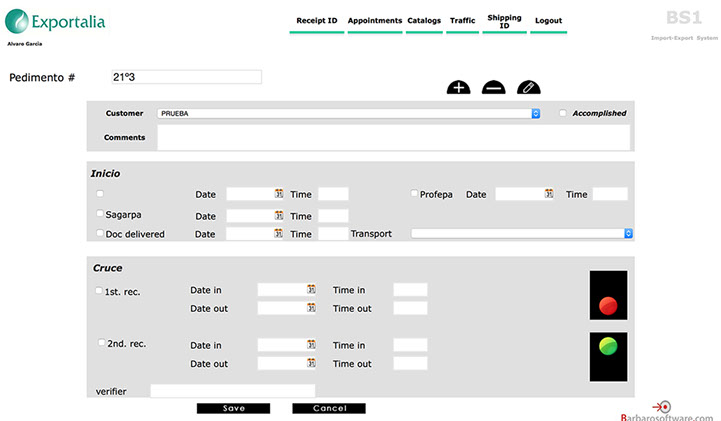The image size is (721, 421).
Task: Open the Customer dropdown showing PRUEBA
Action: [349, 114]
